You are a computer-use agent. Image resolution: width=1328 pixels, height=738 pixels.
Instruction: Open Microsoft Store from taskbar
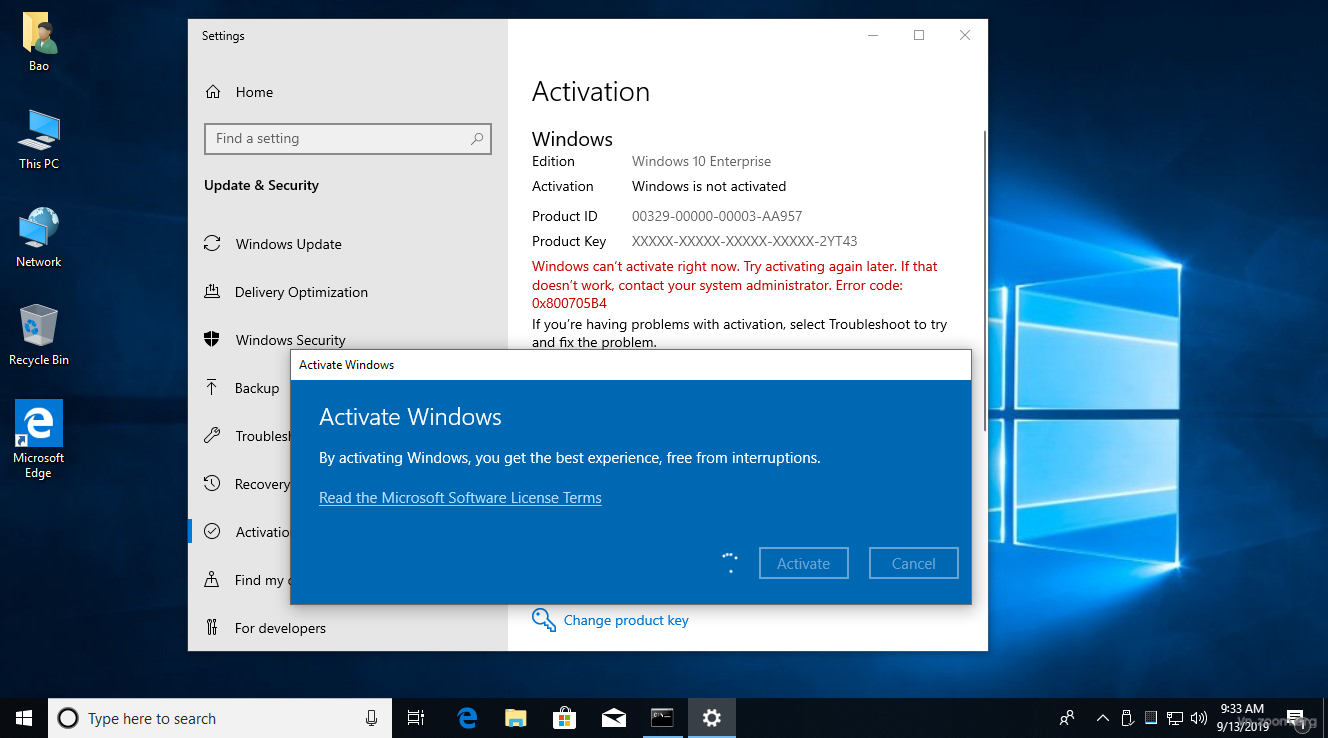click(x=565, y=718)
